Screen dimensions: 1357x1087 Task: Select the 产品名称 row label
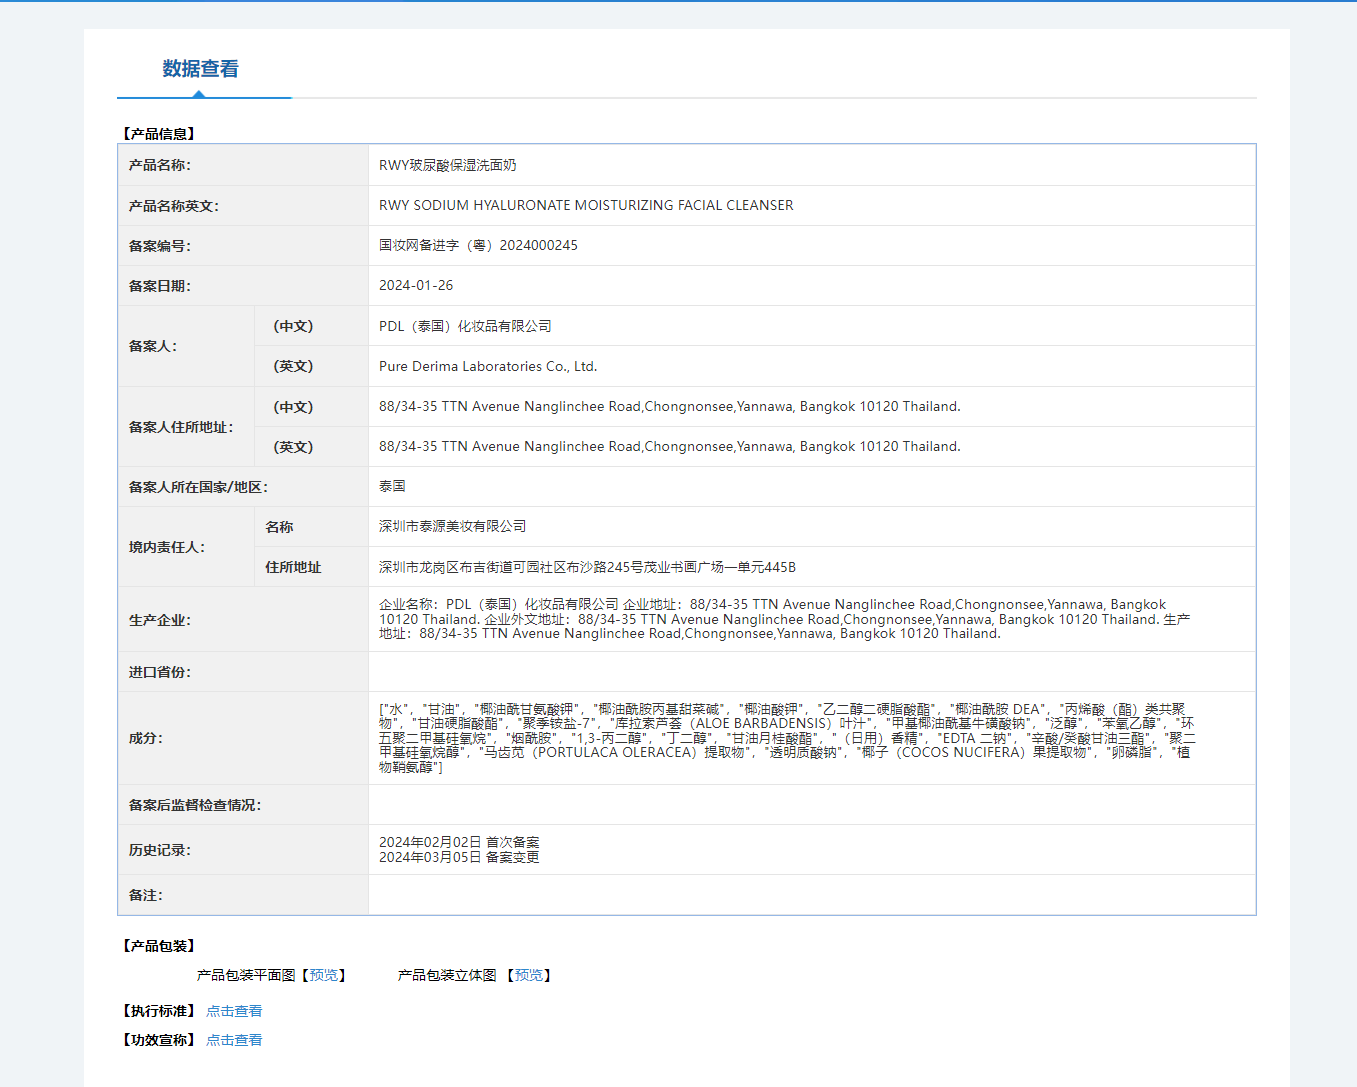[x=160, y=165]
